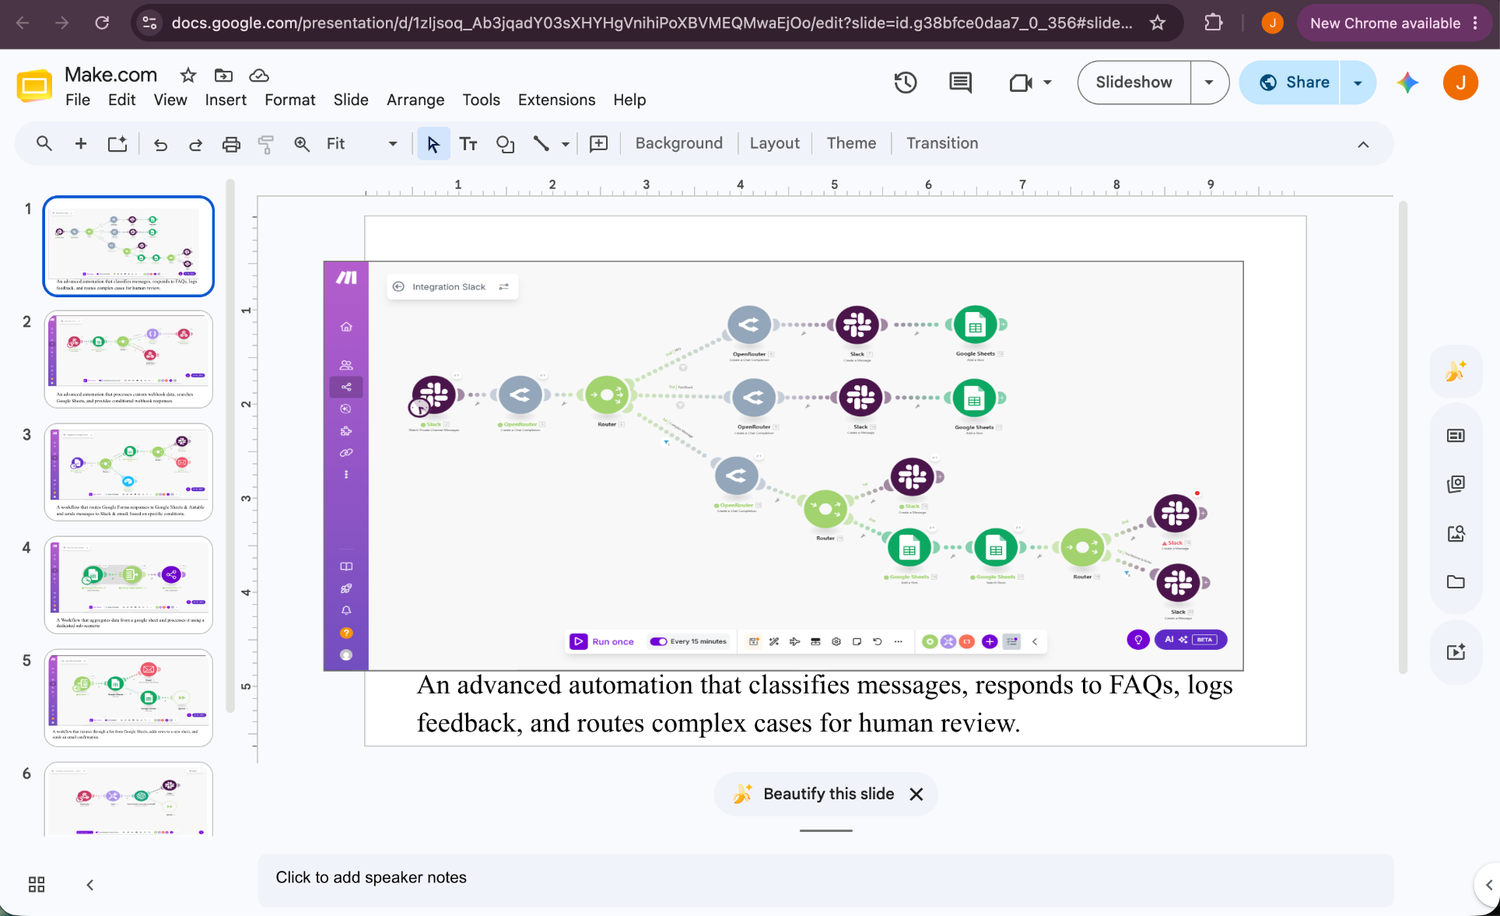Open the Extensions menu
The image size is (1500, 916).
557,100
